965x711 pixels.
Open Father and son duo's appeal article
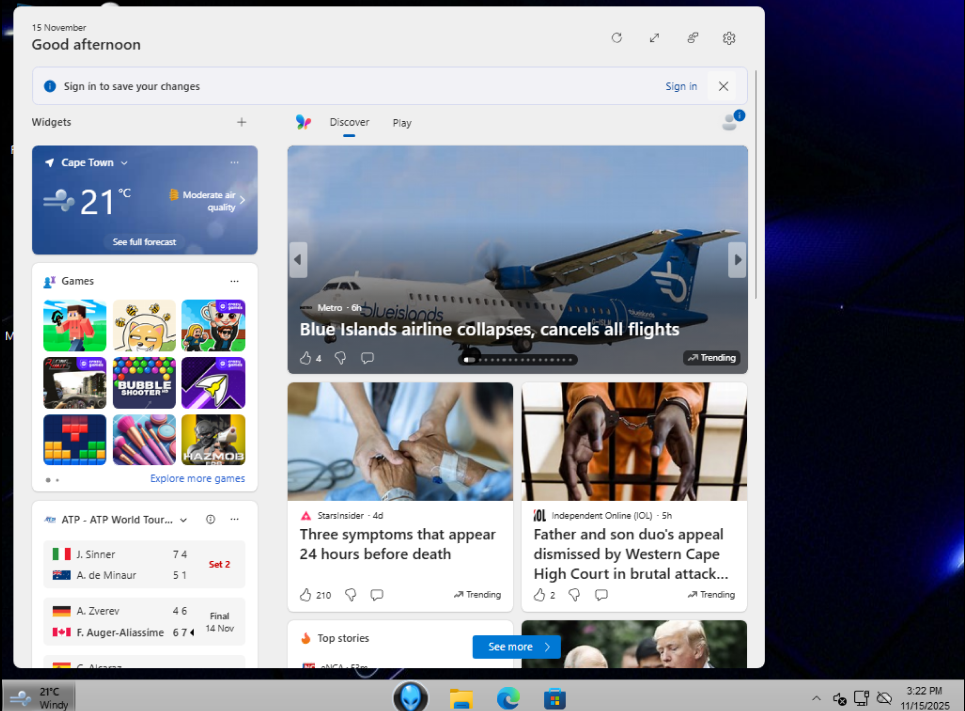[631, 554]
